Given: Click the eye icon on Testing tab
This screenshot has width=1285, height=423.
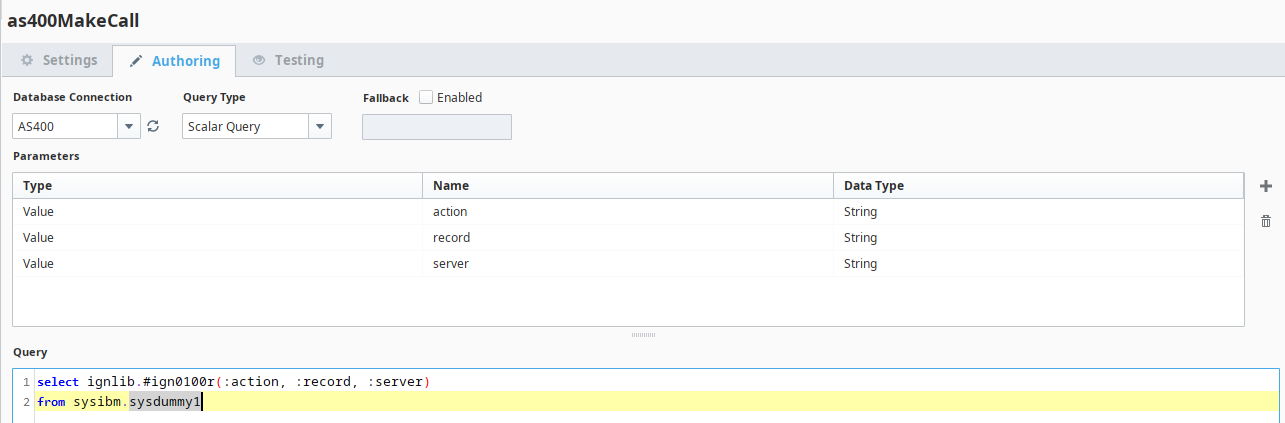Looking at the screenshot, I should [x=259, y=60].
